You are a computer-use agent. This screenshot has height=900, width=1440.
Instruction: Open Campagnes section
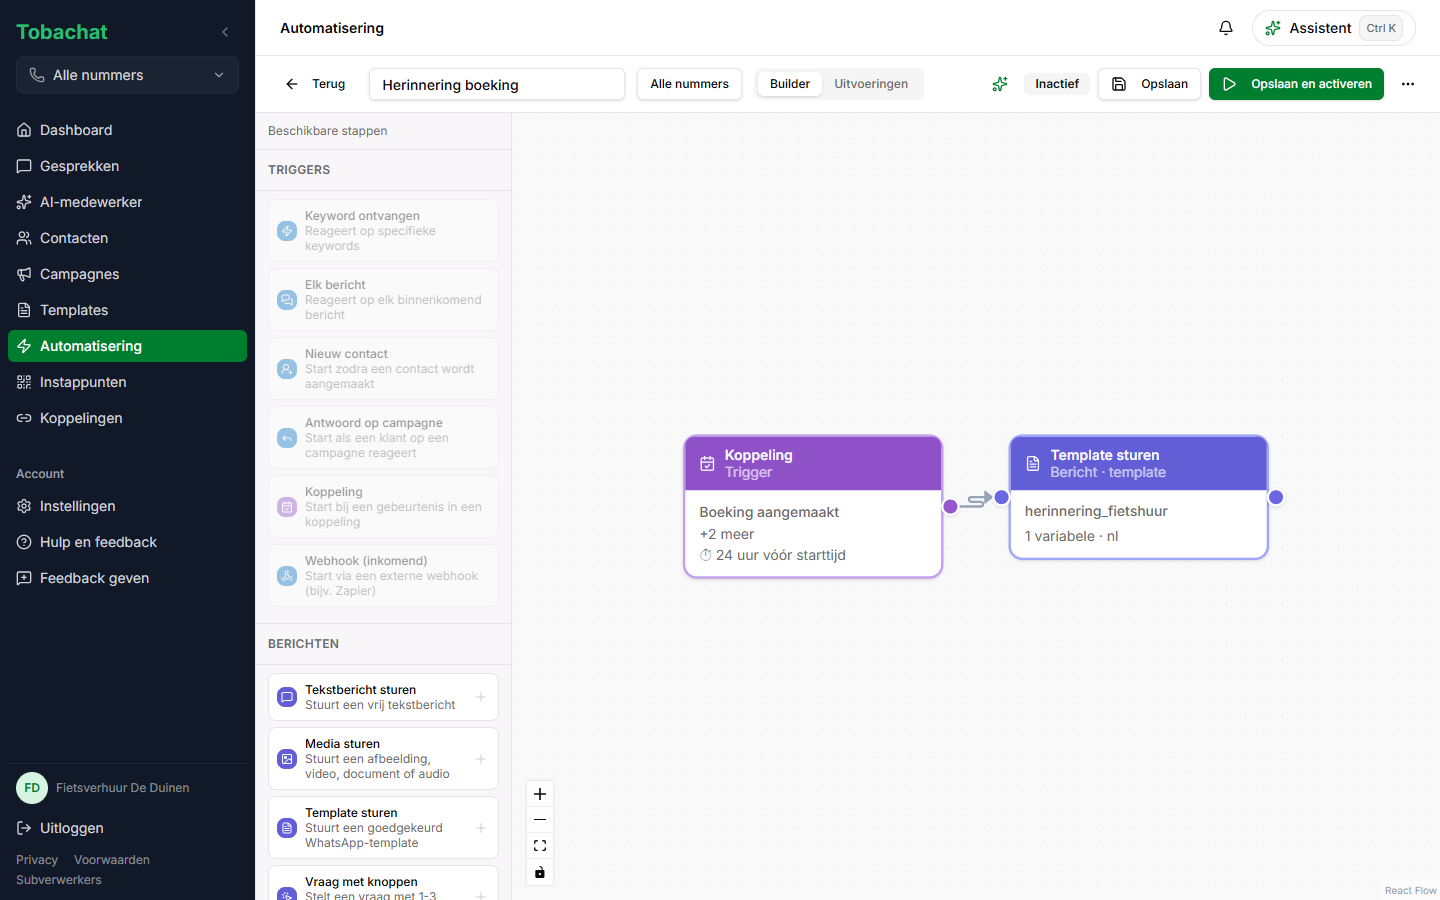click(127, 274)
